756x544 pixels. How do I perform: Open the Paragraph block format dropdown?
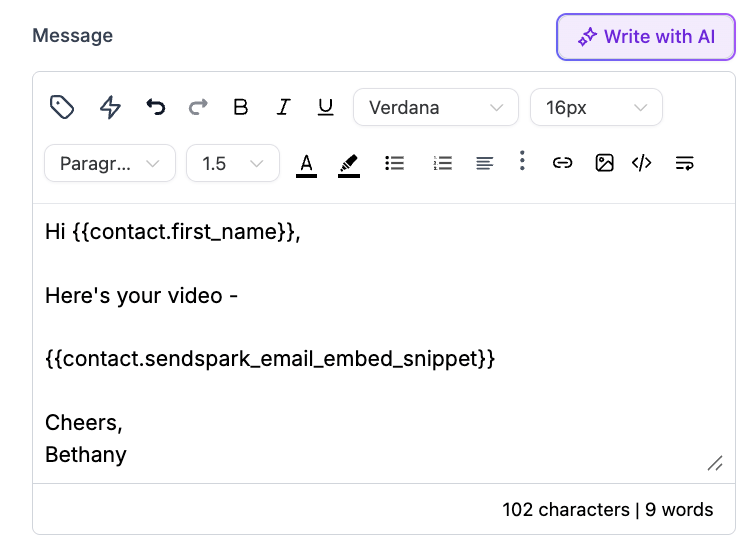click(x=110, y=163)
